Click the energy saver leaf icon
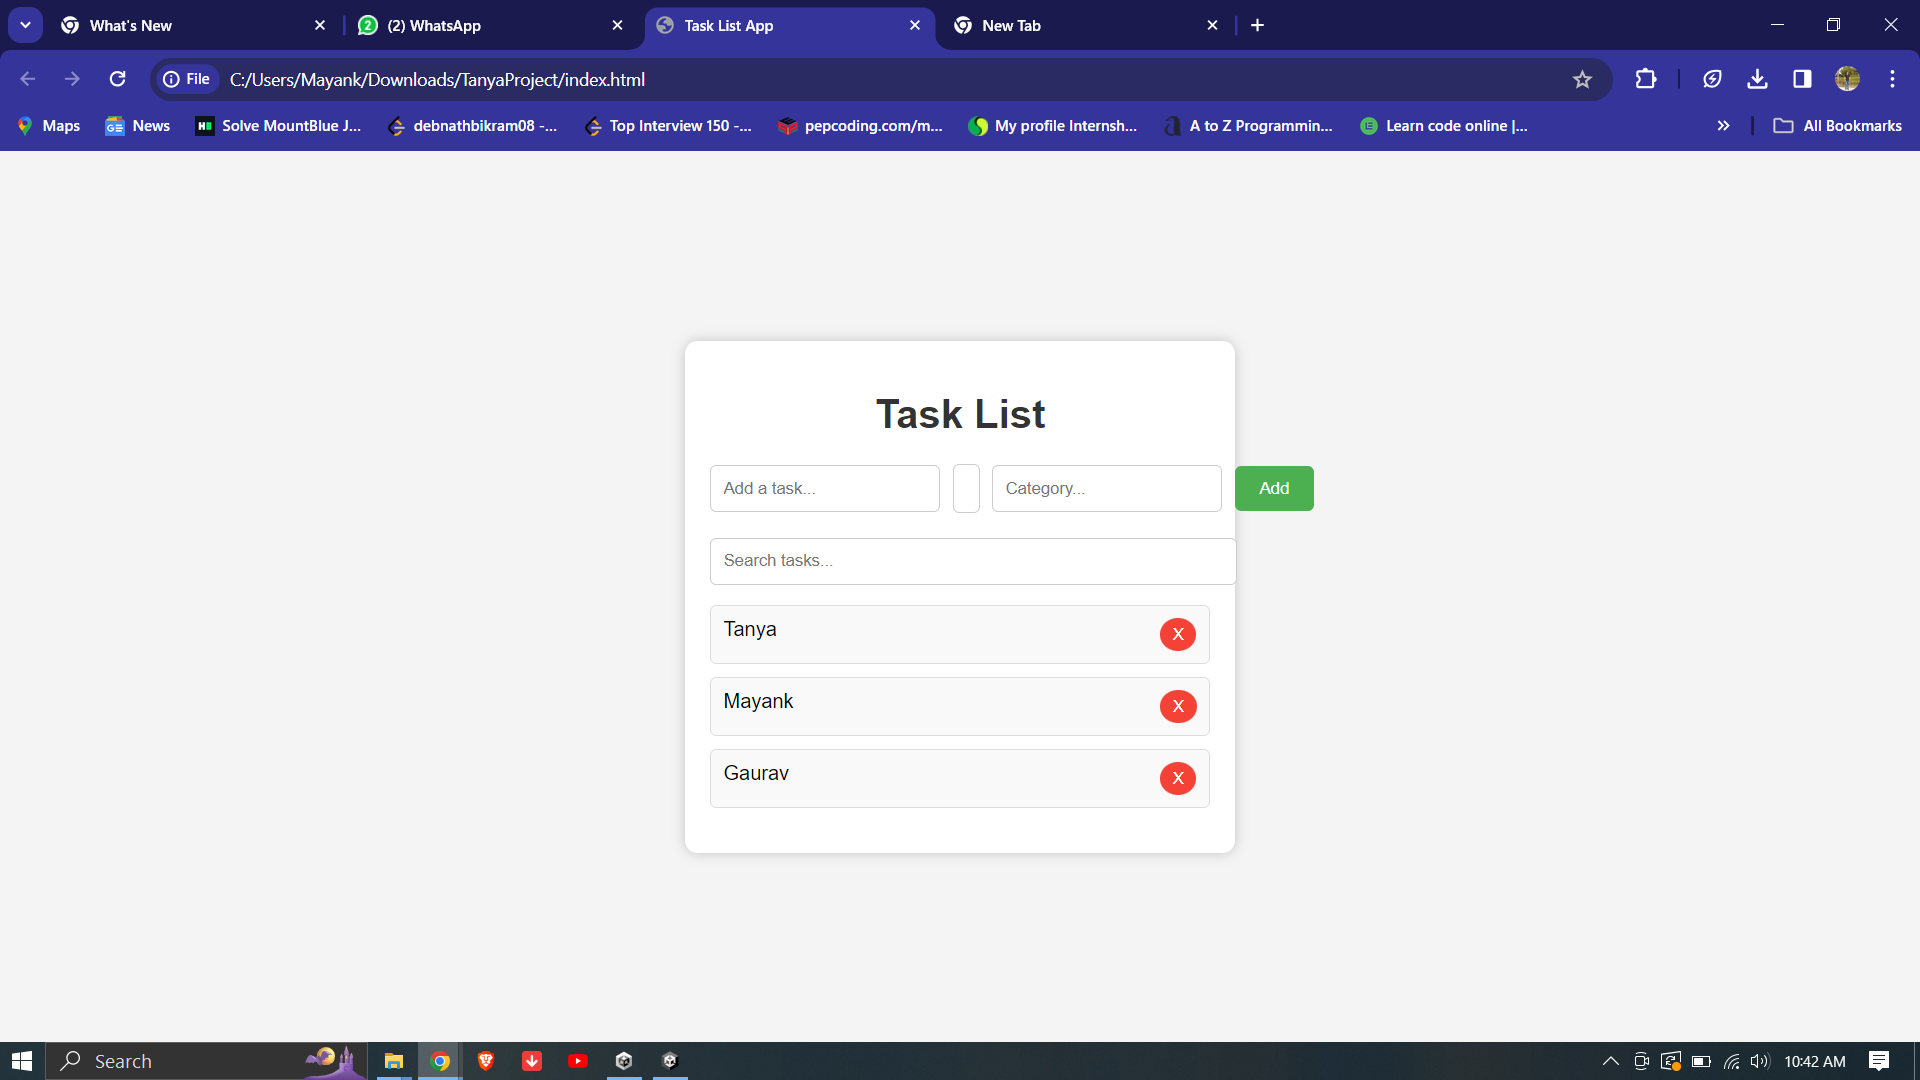Image resolution: width=1920 pixels, height=1080 pixels. point(1712,79)
